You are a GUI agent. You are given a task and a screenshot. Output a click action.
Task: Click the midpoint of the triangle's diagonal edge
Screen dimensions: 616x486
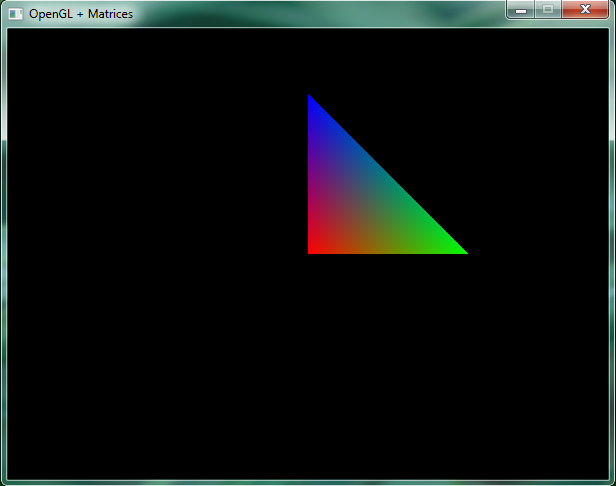pyautogui.click(x=386, y=174)
